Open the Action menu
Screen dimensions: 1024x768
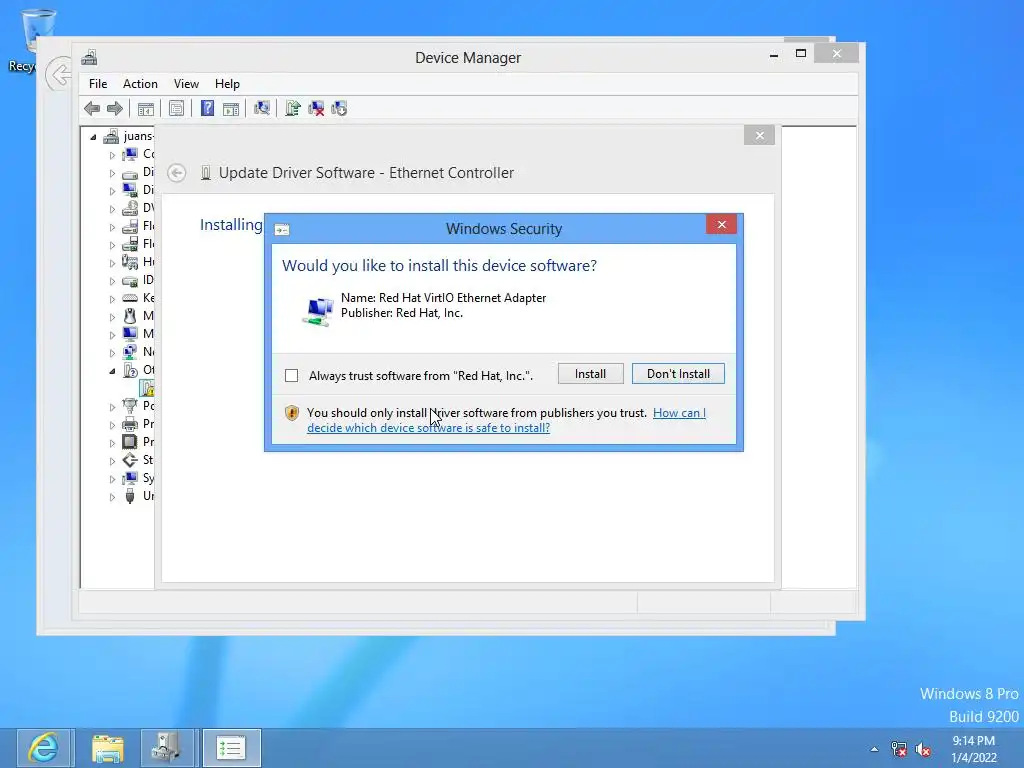[x=140, y=84]
